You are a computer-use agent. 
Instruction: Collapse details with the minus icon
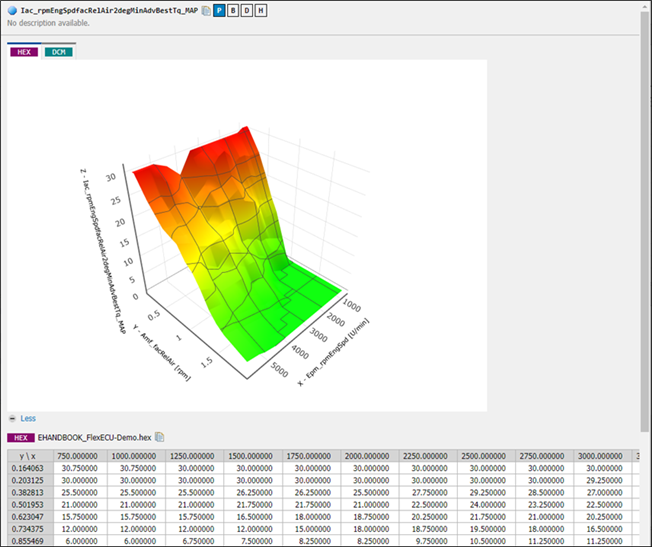(x=12, y=419)
